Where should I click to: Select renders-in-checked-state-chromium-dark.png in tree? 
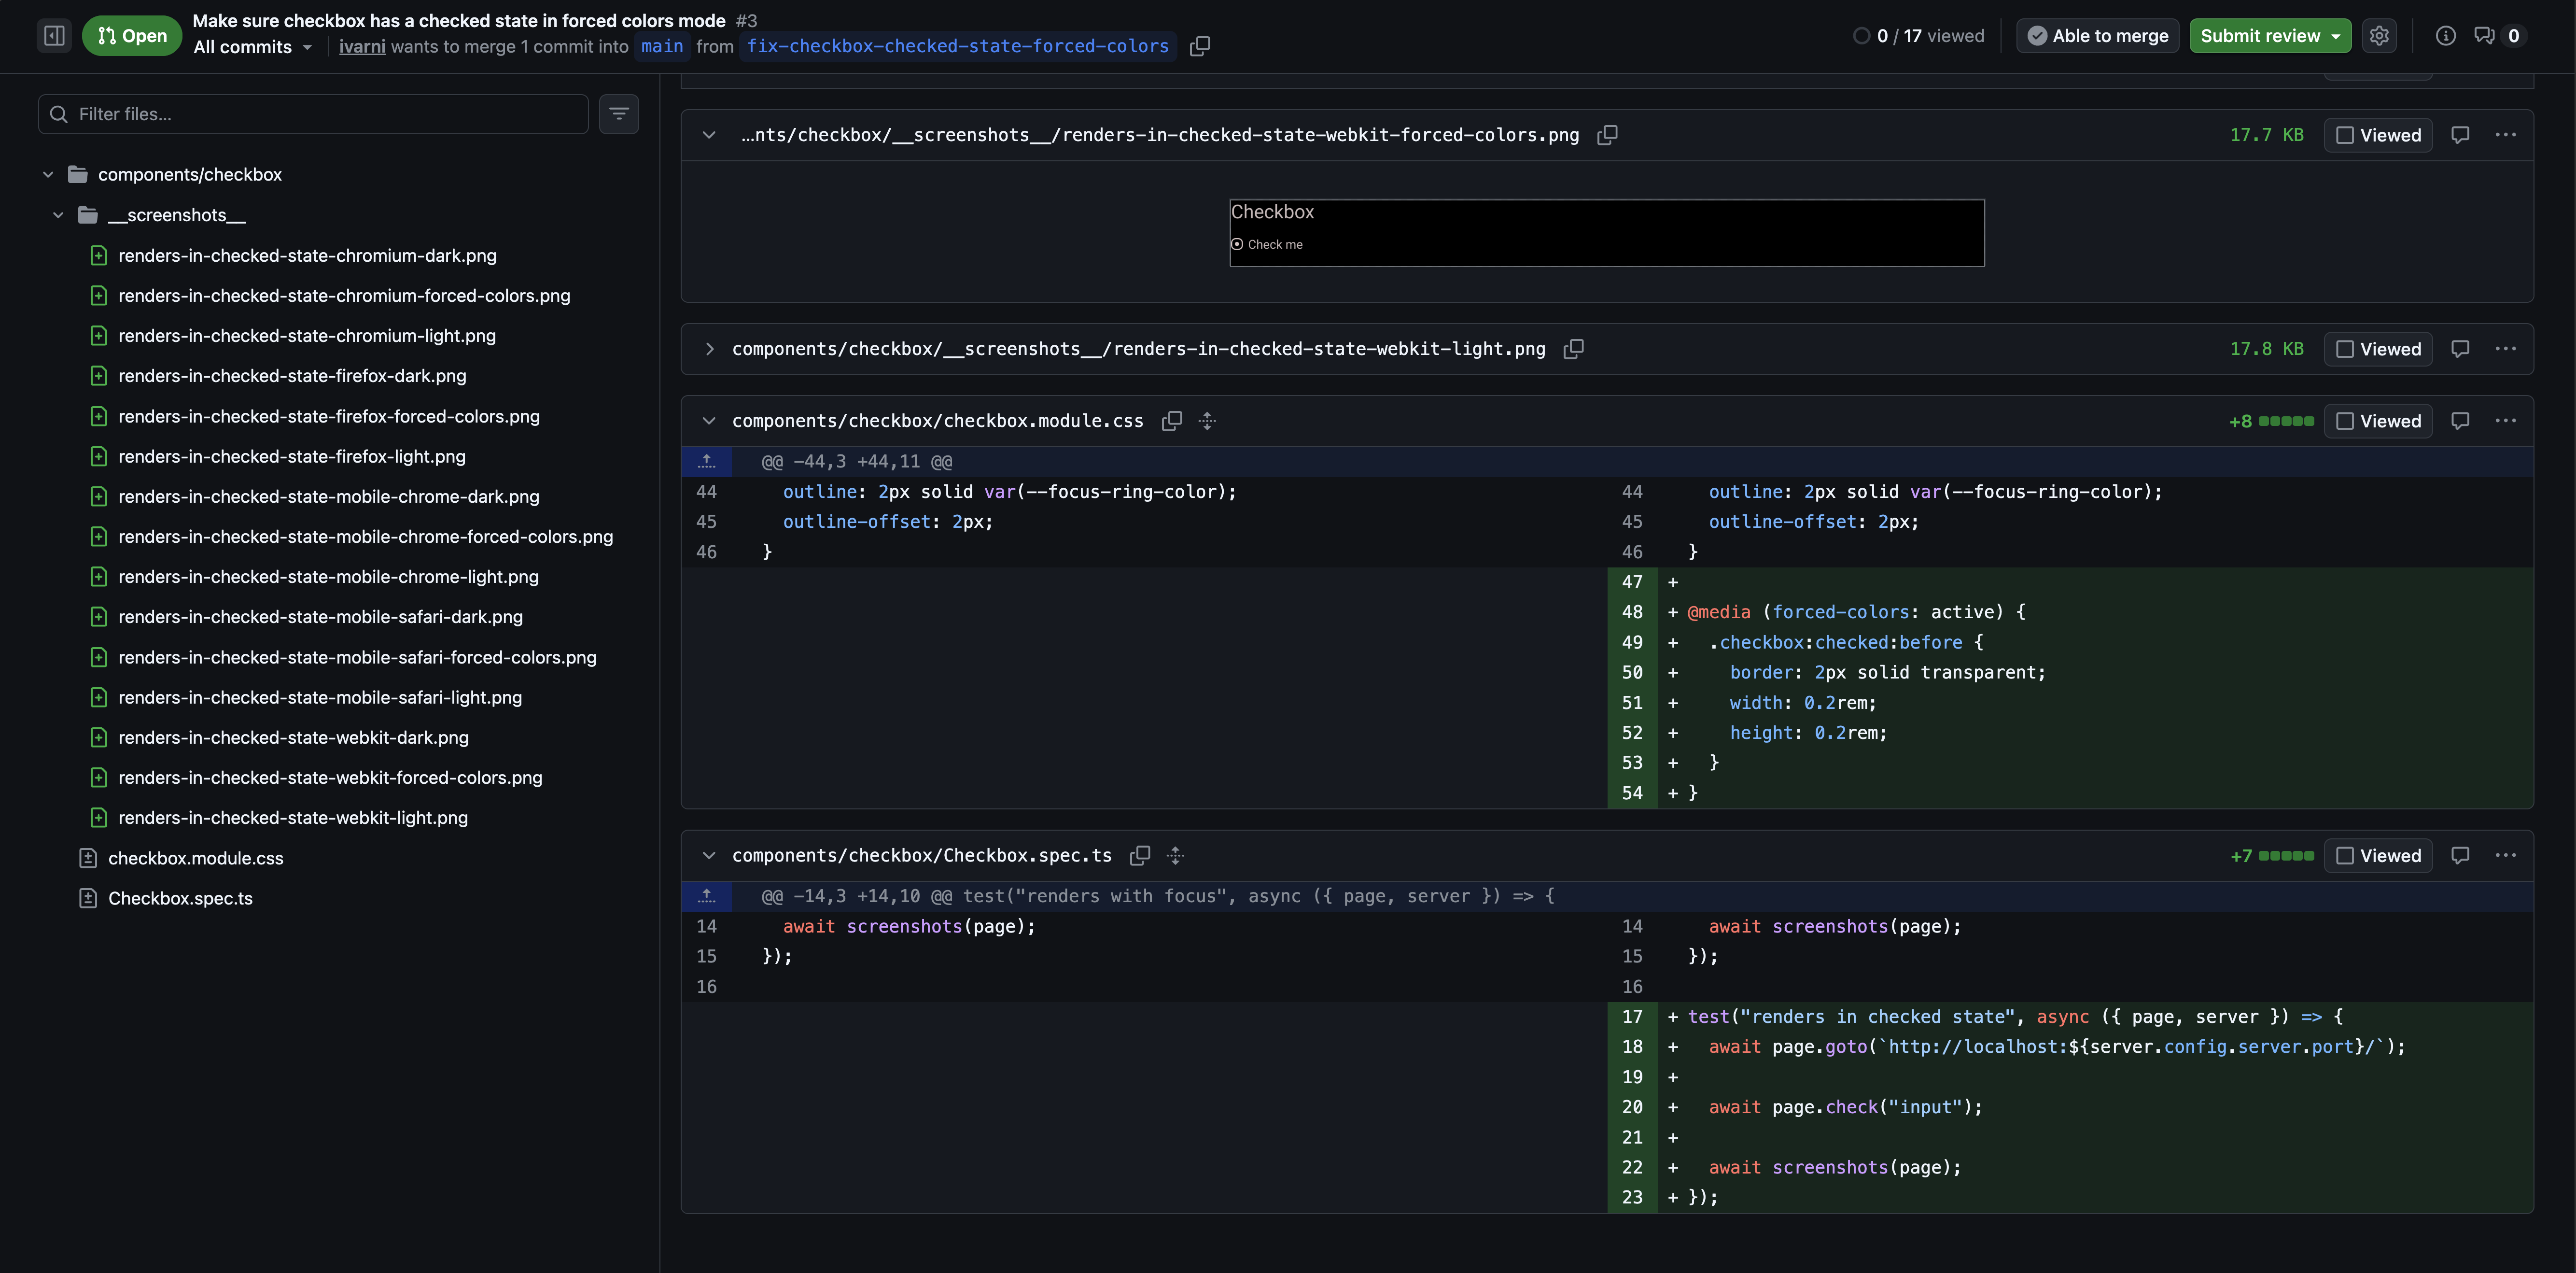pyautogui.click(x=307, y=256)
